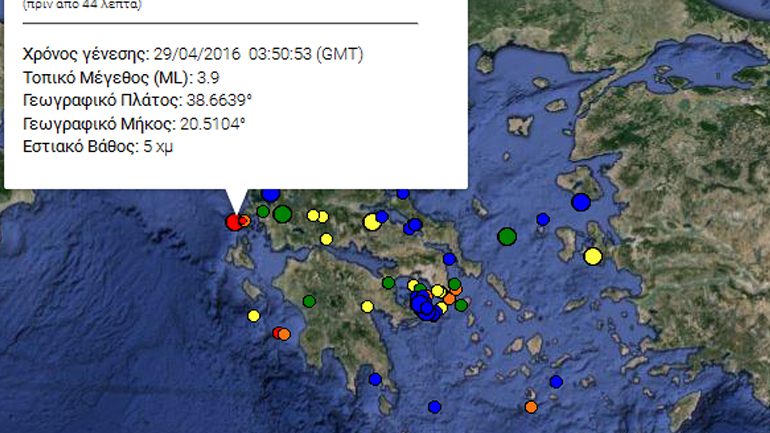Screen dimensions: 770x433
Task: Select the green marker at the top right of the Saronic cluster
Action: click(455, 284)
